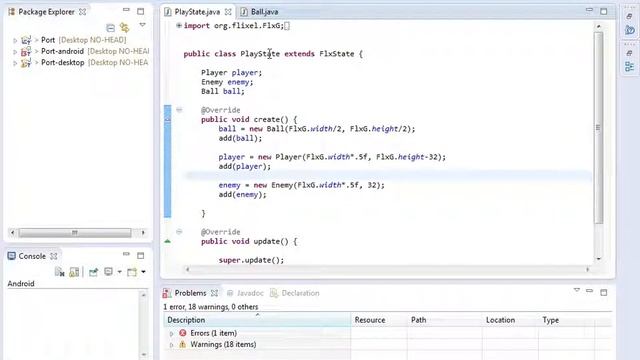Close the Console view tab
640x360 pixels.
tap(53, 256)
